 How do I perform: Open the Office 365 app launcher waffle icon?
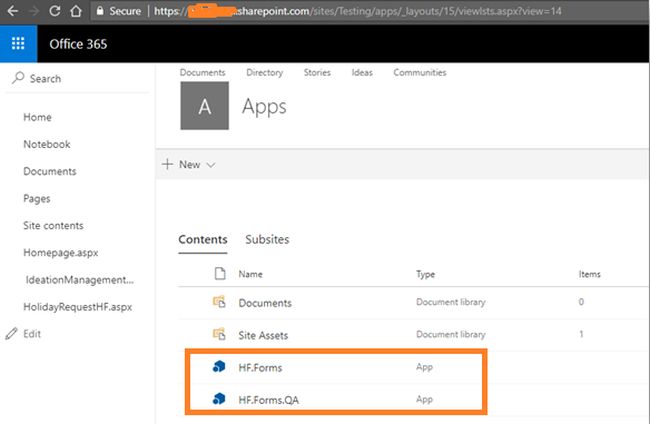pyautogui.click(x=18, y=44)
